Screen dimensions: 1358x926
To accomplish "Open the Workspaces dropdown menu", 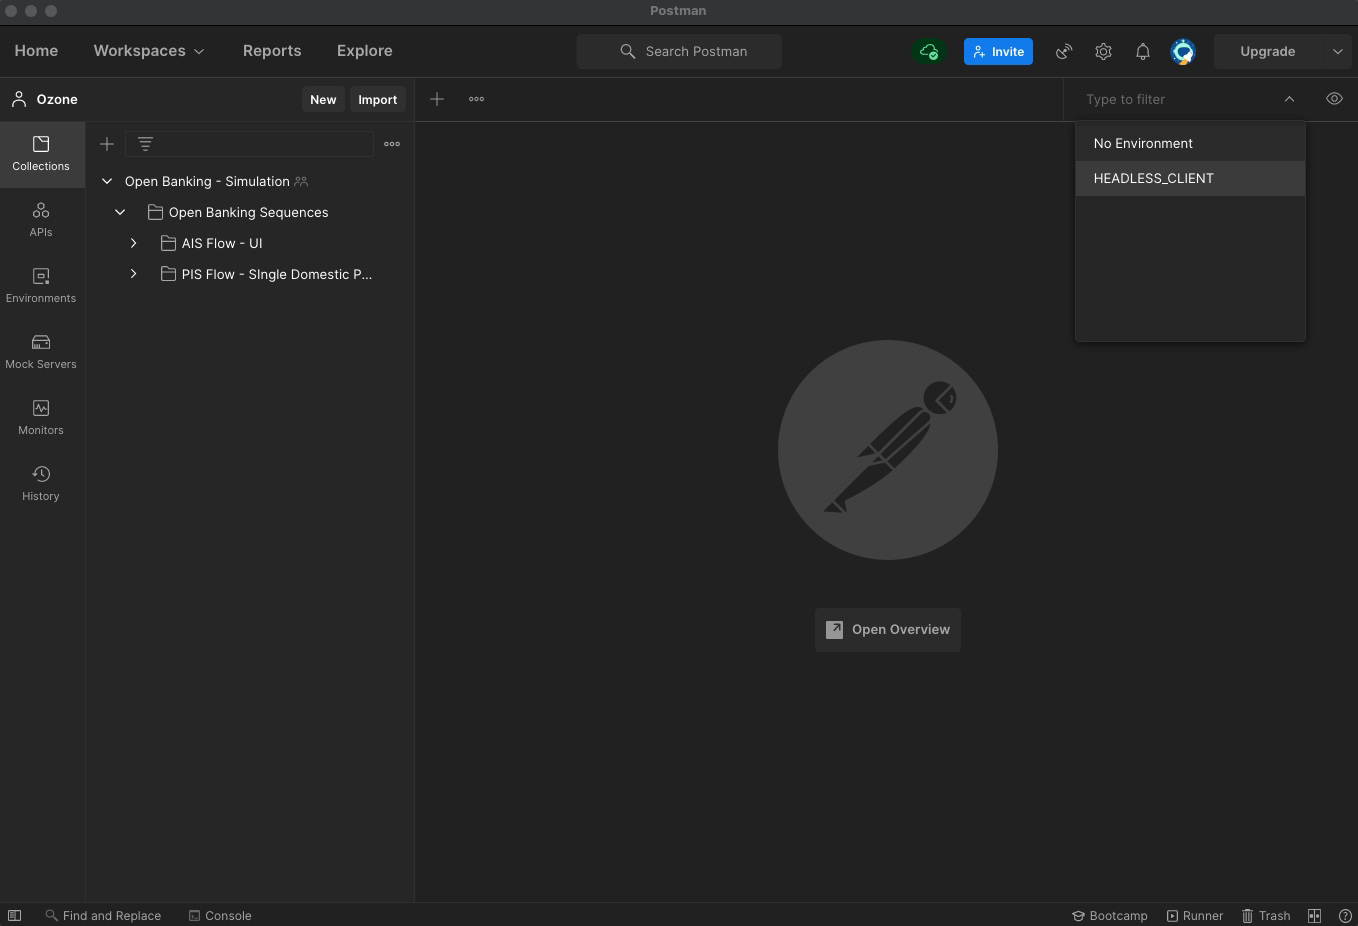I will point(149,51).
